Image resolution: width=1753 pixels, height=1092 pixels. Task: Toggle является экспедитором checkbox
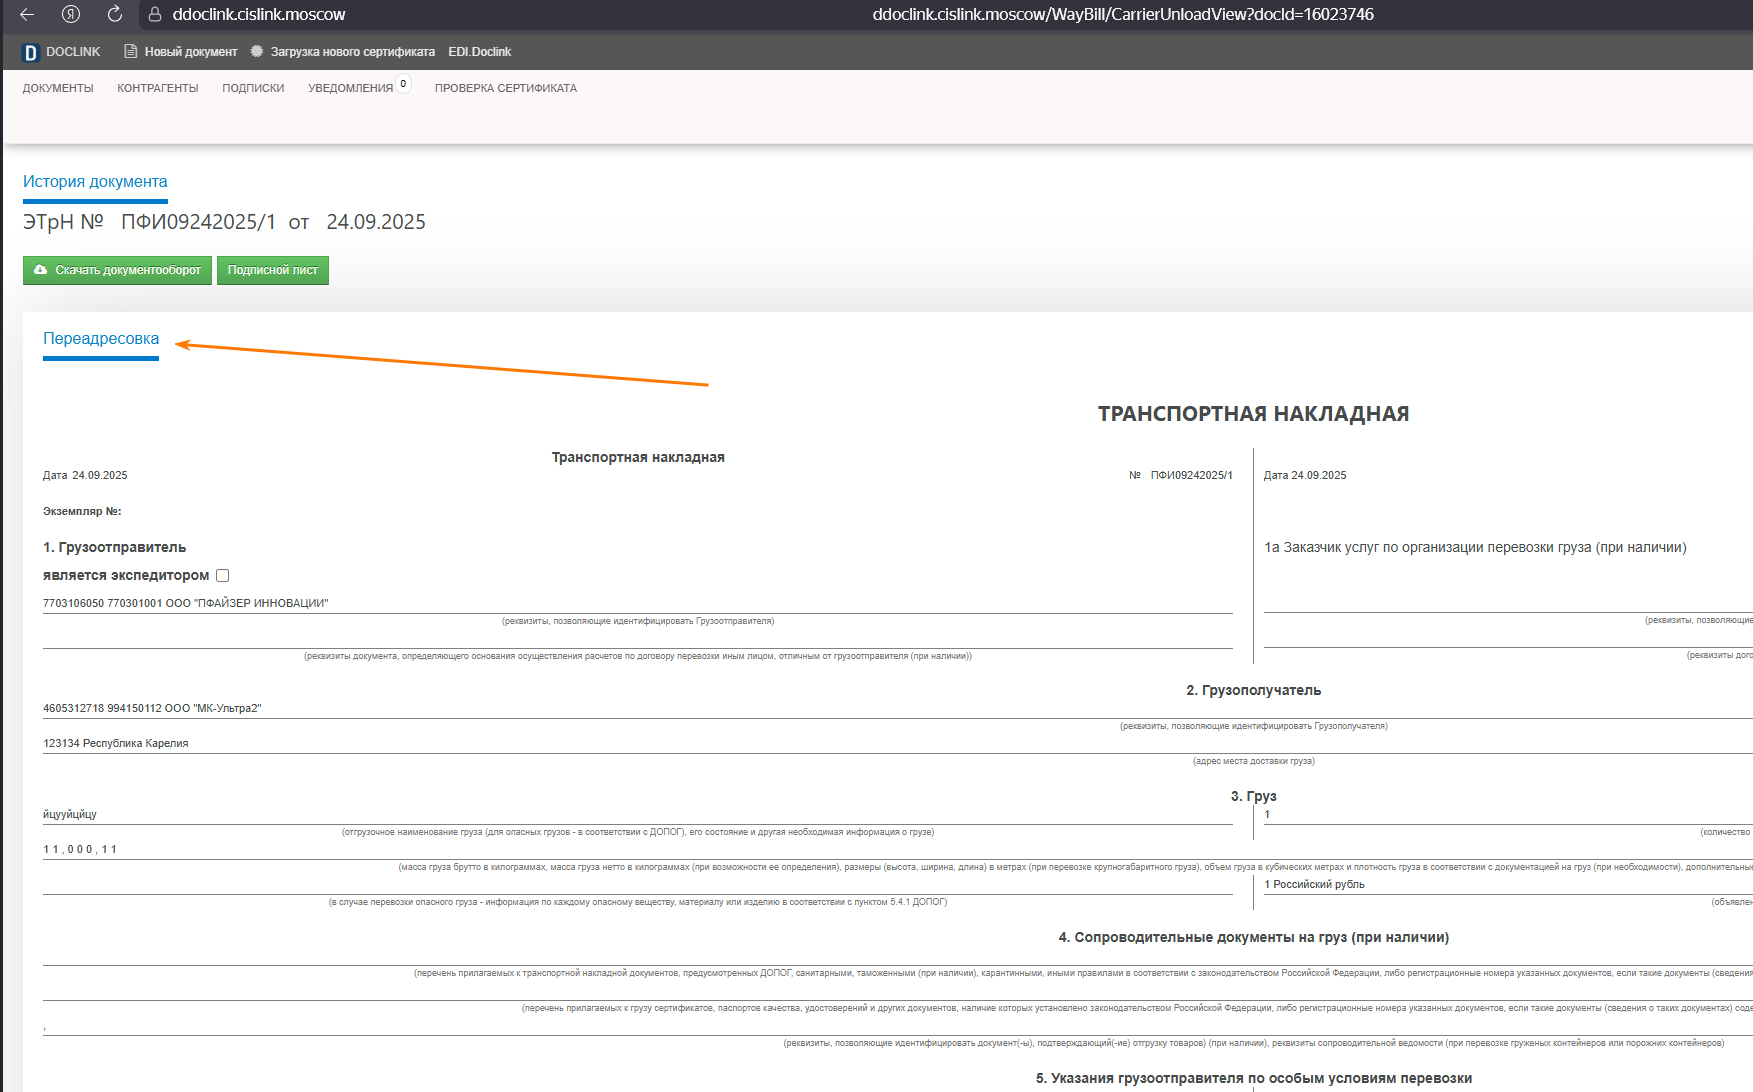(222, 575)
